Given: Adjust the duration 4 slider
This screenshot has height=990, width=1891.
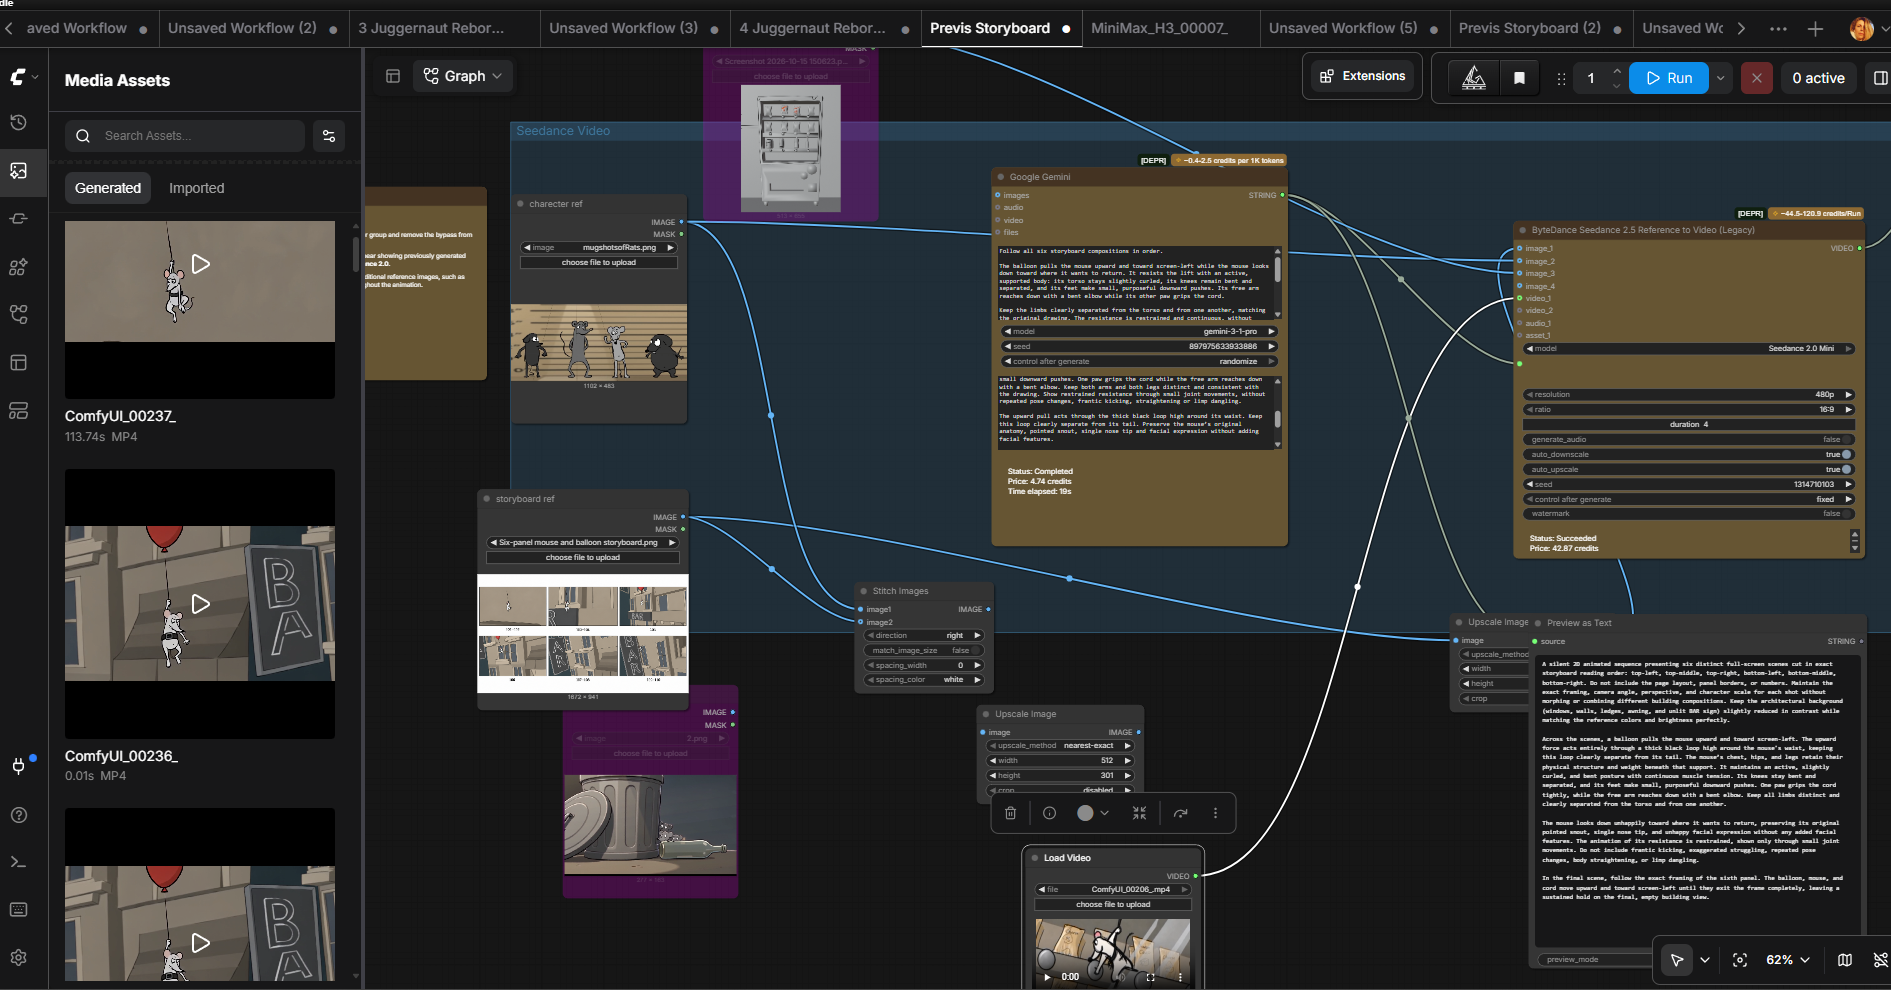Looking at the screenshot, I should 1689,425.
